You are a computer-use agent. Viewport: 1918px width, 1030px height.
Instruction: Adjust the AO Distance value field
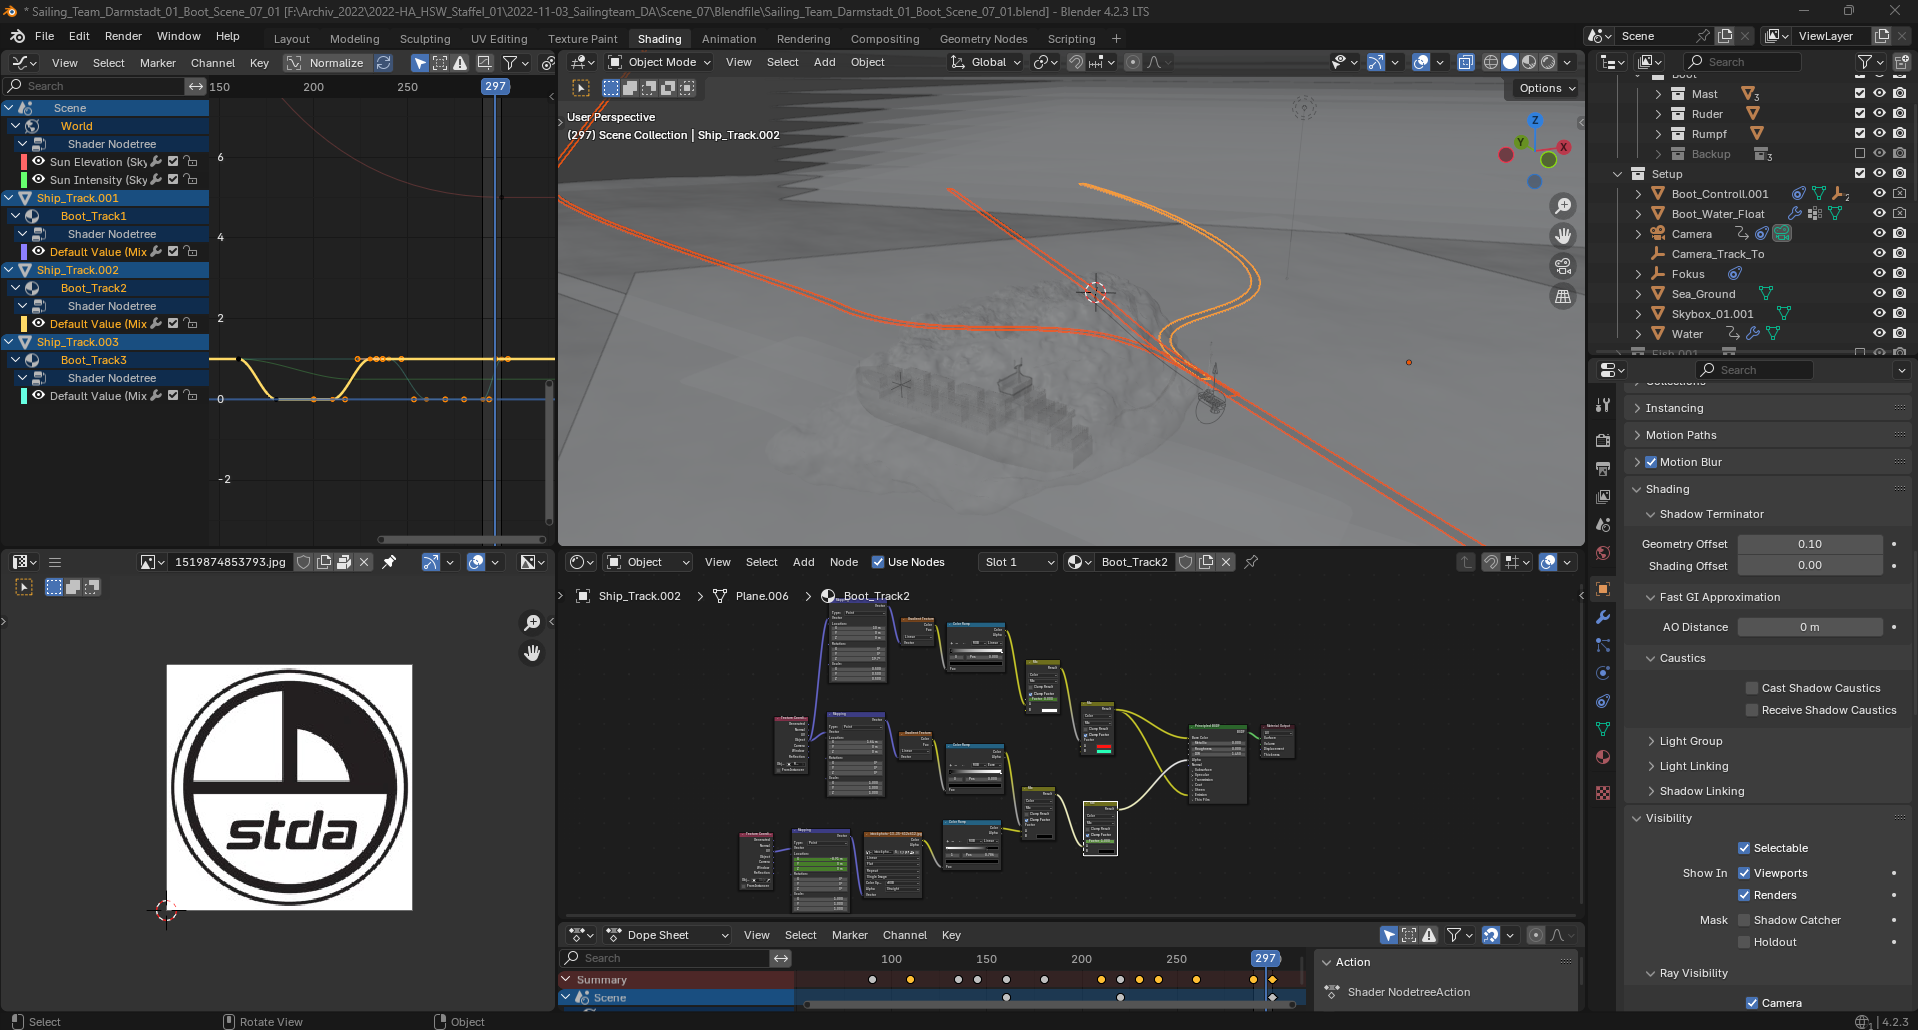tap(1810, 627)
